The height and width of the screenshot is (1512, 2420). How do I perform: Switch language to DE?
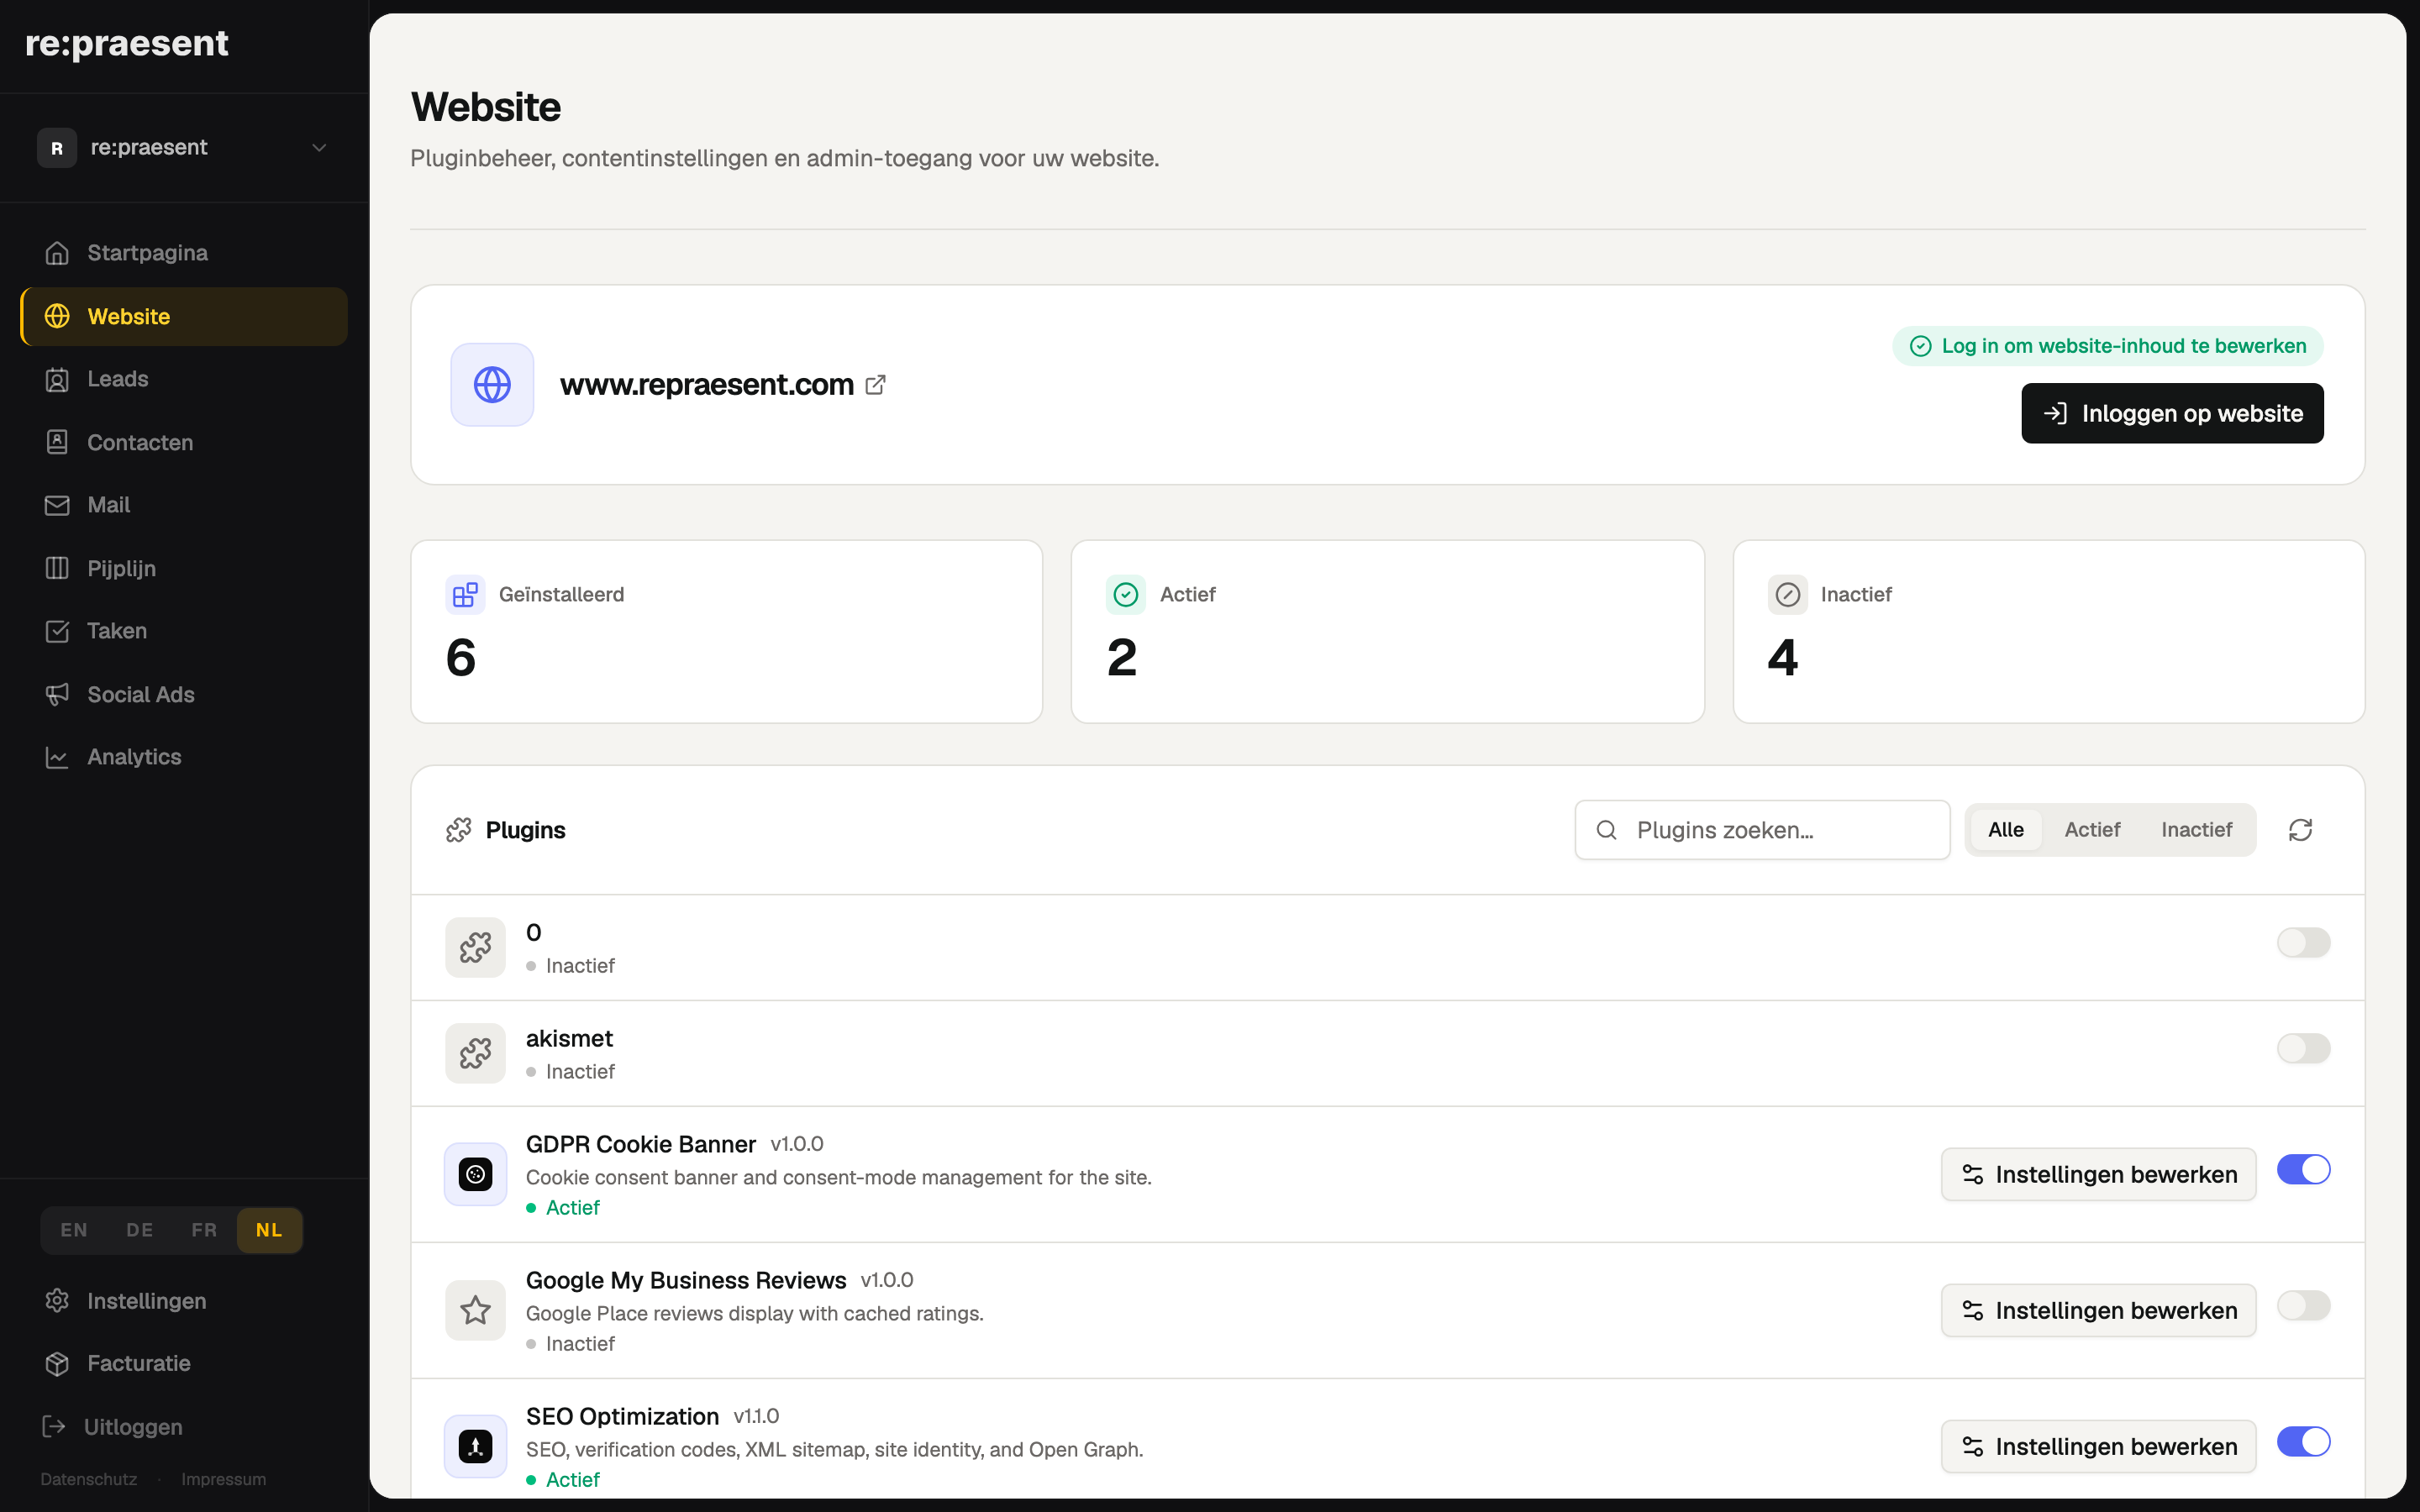point(140,1230)
